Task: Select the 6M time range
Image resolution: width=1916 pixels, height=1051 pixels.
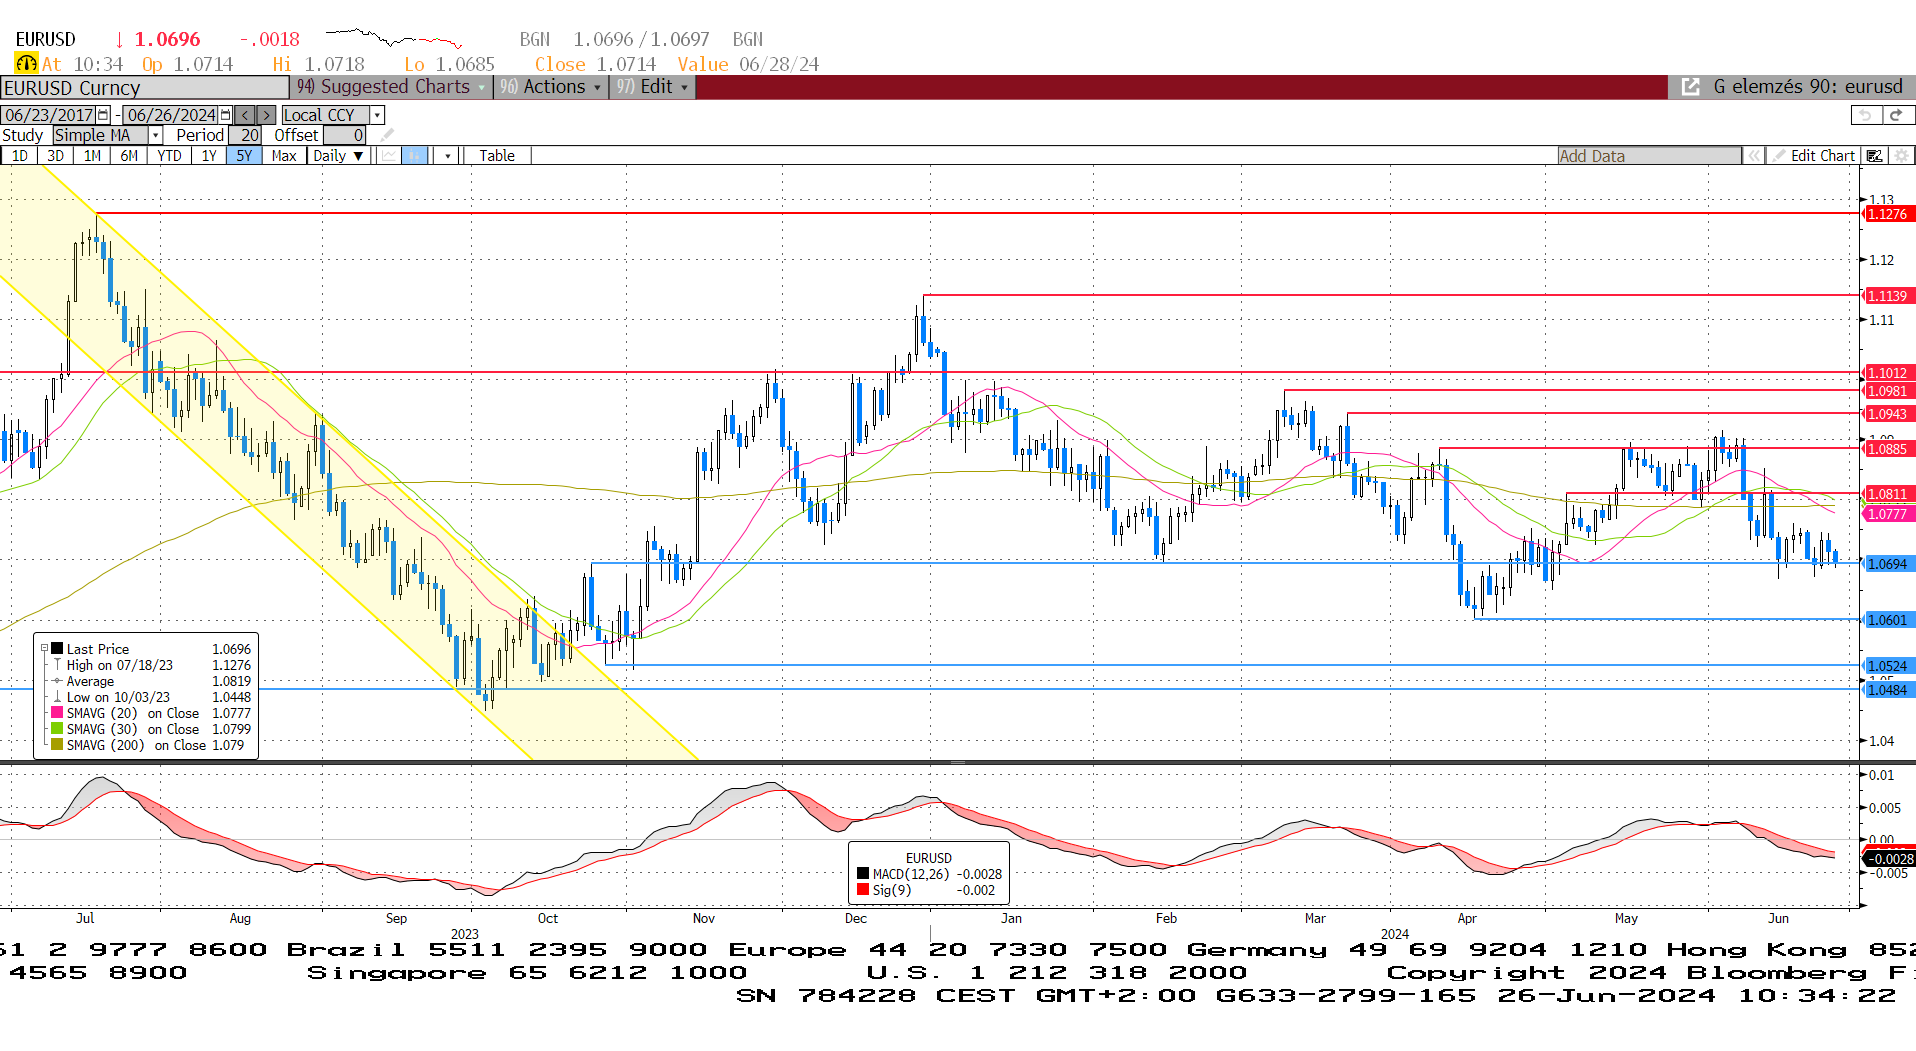Action: click(129, 156)
